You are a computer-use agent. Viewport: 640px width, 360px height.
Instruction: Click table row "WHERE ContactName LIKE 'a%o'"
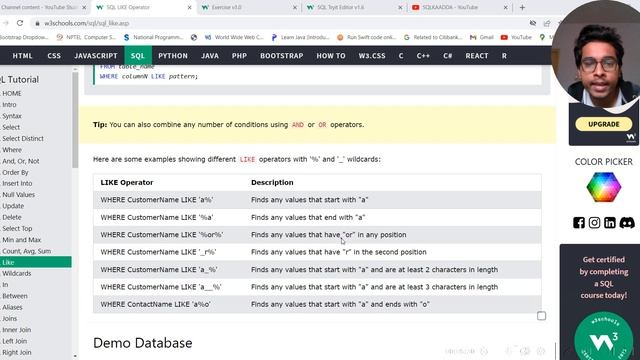coord(317,304)
